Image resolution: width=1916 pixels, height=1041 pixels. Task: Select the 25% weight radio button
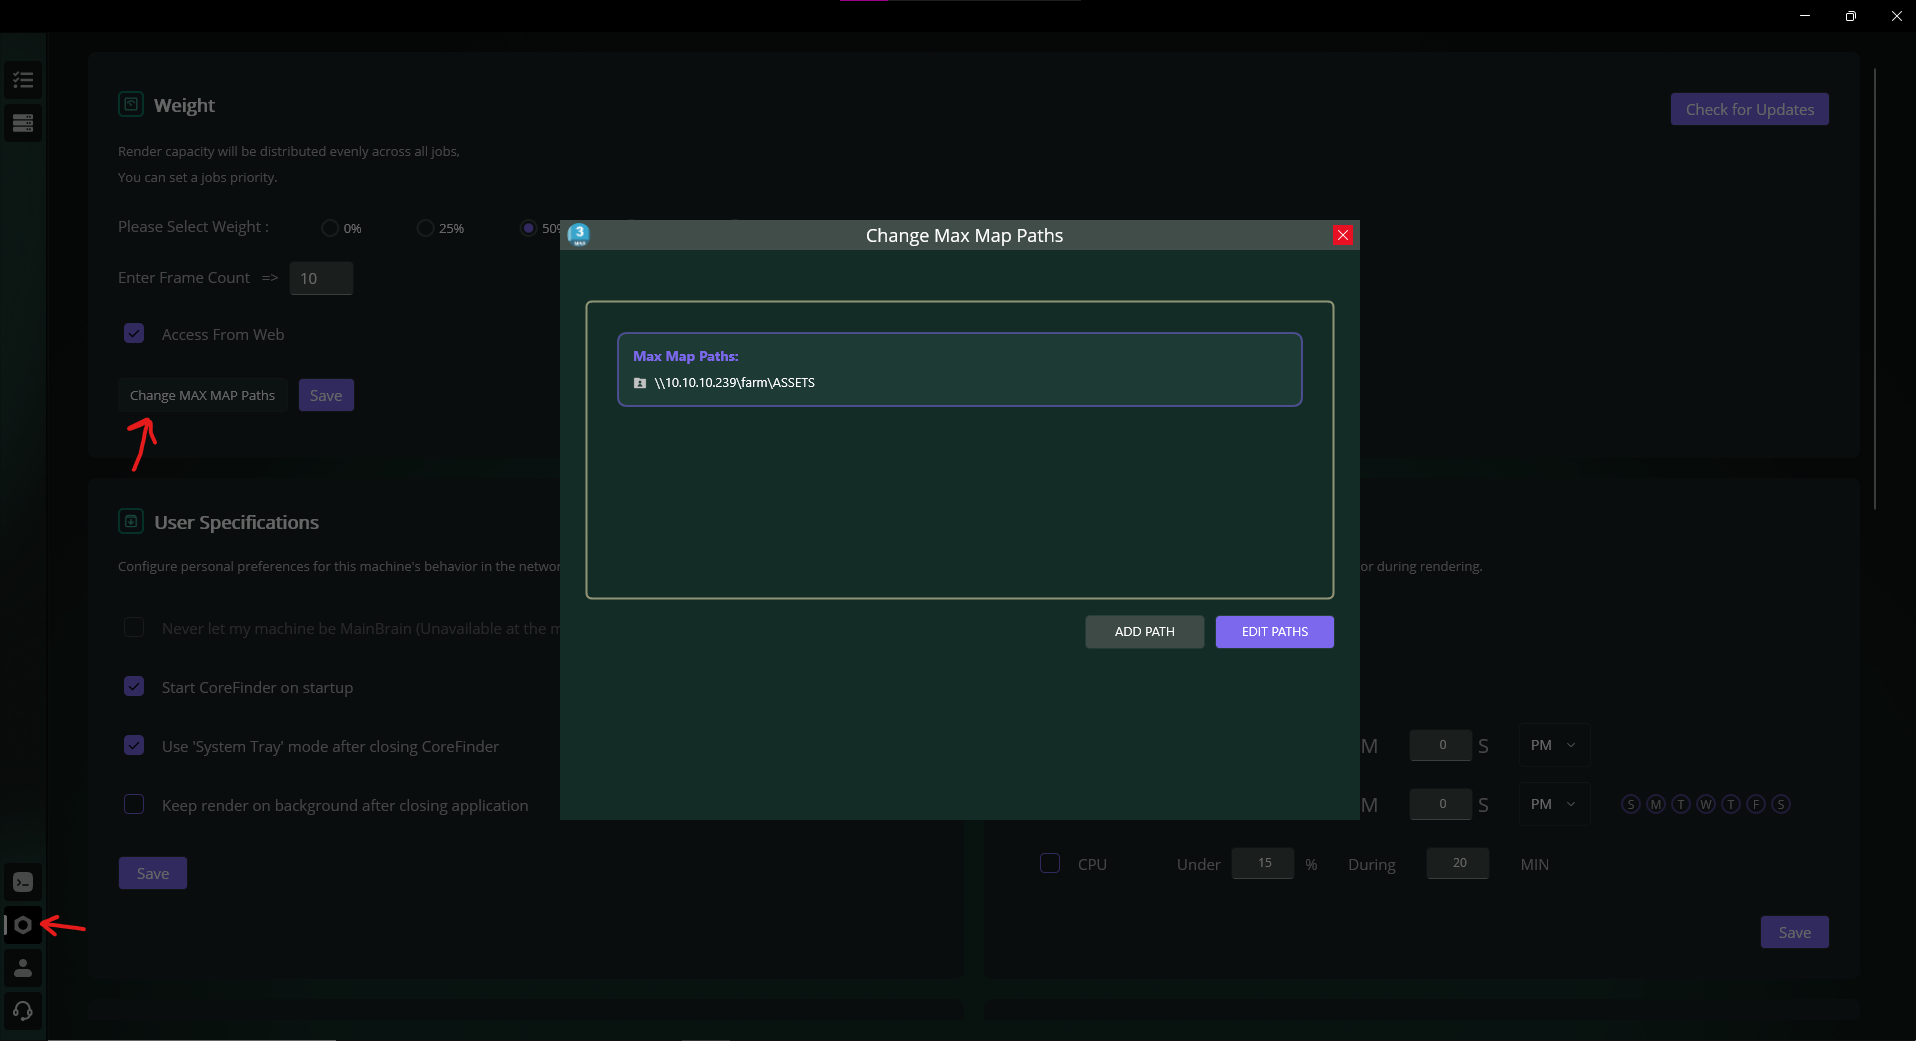[425, 228]
